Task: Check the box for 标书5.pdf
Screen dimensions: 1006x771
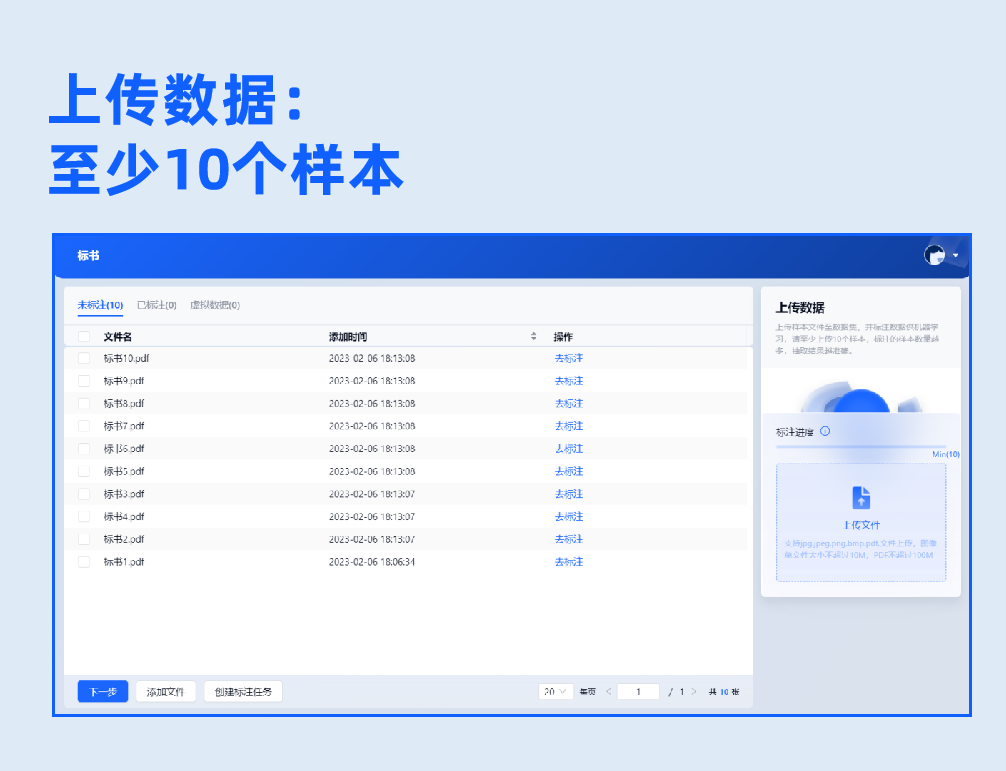Action: (84, 471)
